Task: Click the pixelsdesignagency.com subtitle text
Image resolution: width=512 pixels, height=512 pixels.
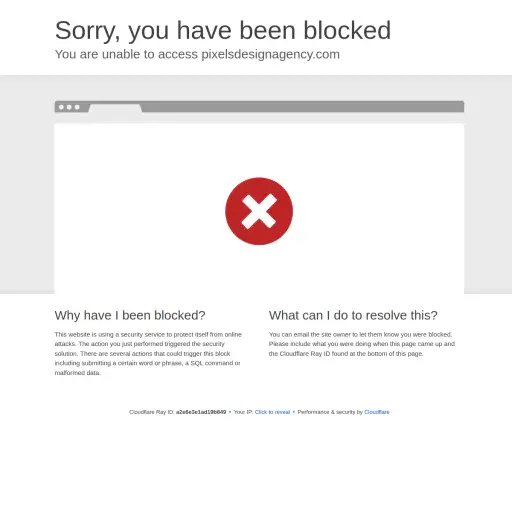Action: coord(197,54)
